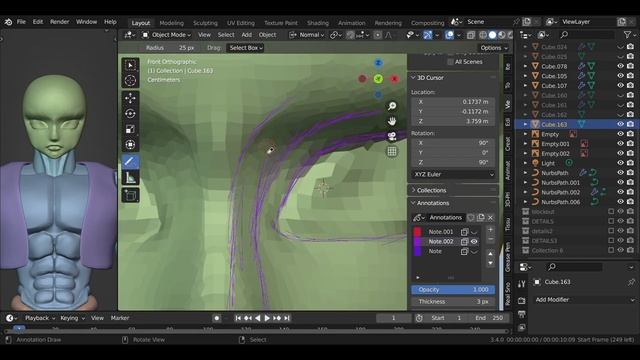Screen dimensions: 640x360
Task: Hide the NurbsPath object
Action: pos(620,173)
